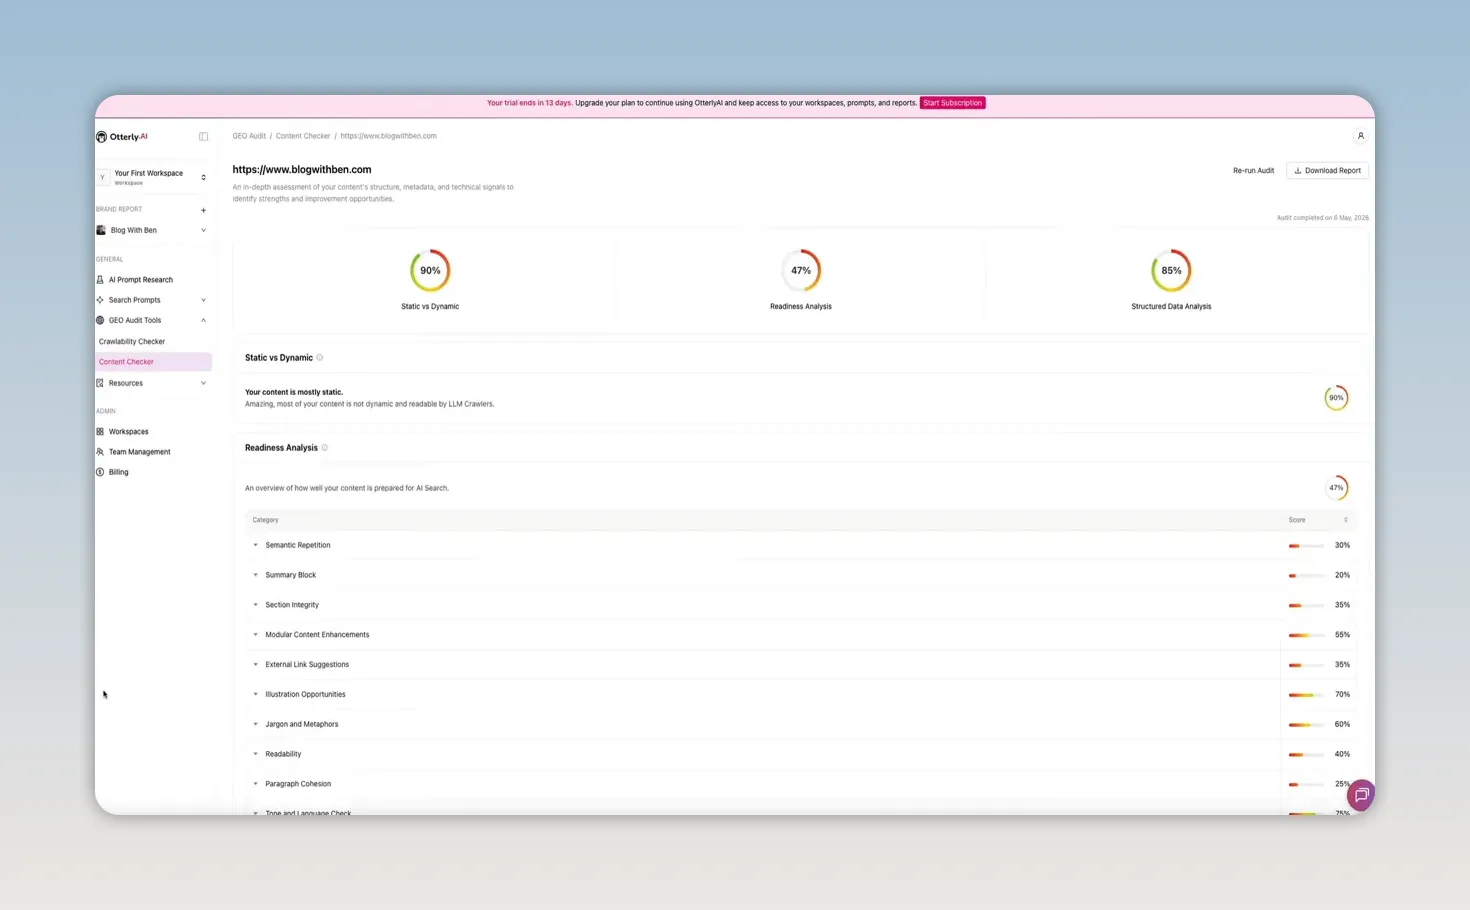Expand the Semantic Repetition row
The image size is (1470, 910).
pyautogui.click(x=256, y=545)
